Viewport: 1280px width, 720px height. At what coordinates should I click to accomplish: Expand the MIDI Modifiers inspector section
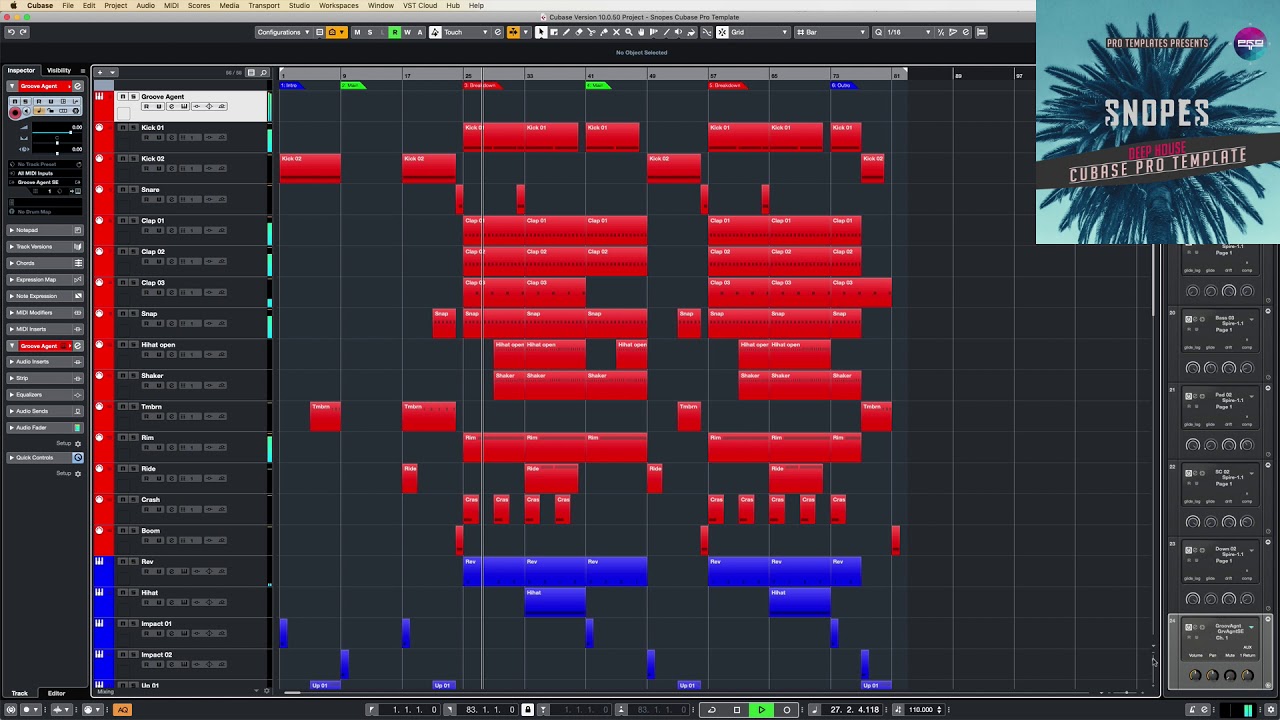tap(45, 312)
